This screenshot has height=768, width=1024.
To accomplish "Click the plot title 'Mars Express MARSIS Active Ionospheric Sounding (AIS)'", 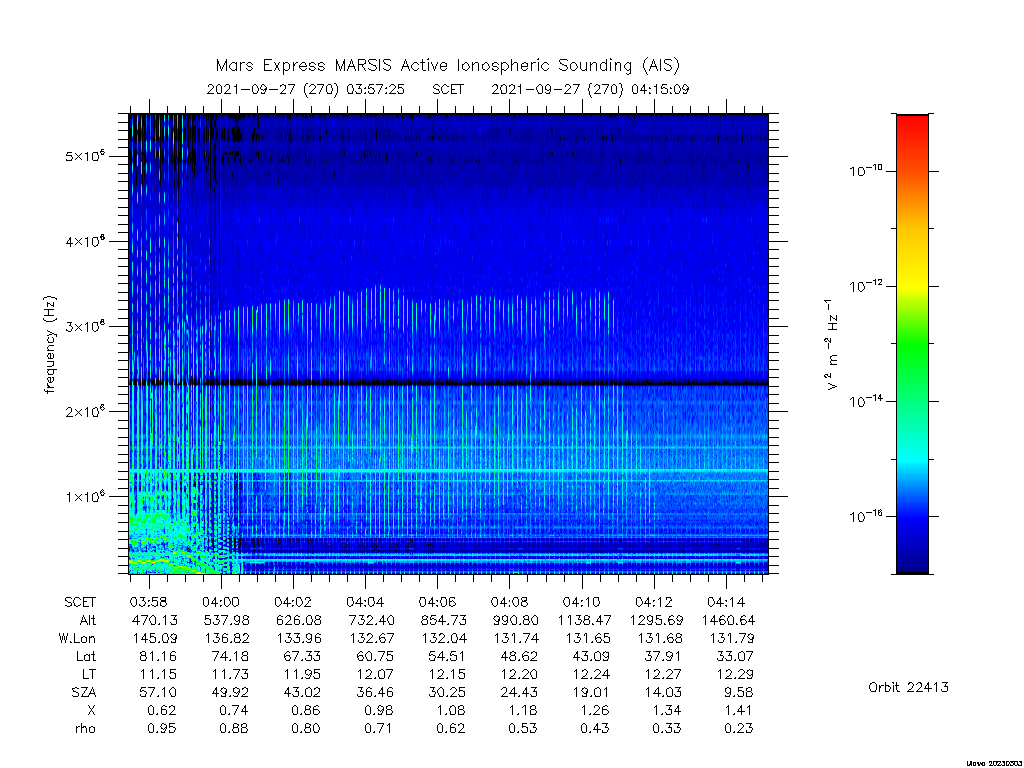I will click(x=447, y=66).
